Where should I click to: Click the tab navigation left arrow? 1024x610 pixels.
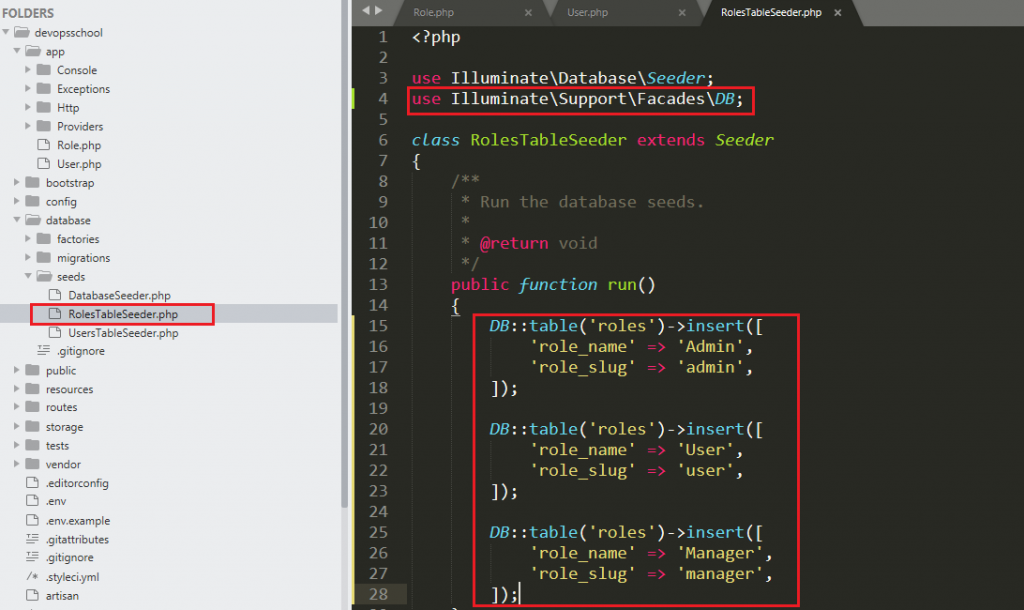pos(365,10)
